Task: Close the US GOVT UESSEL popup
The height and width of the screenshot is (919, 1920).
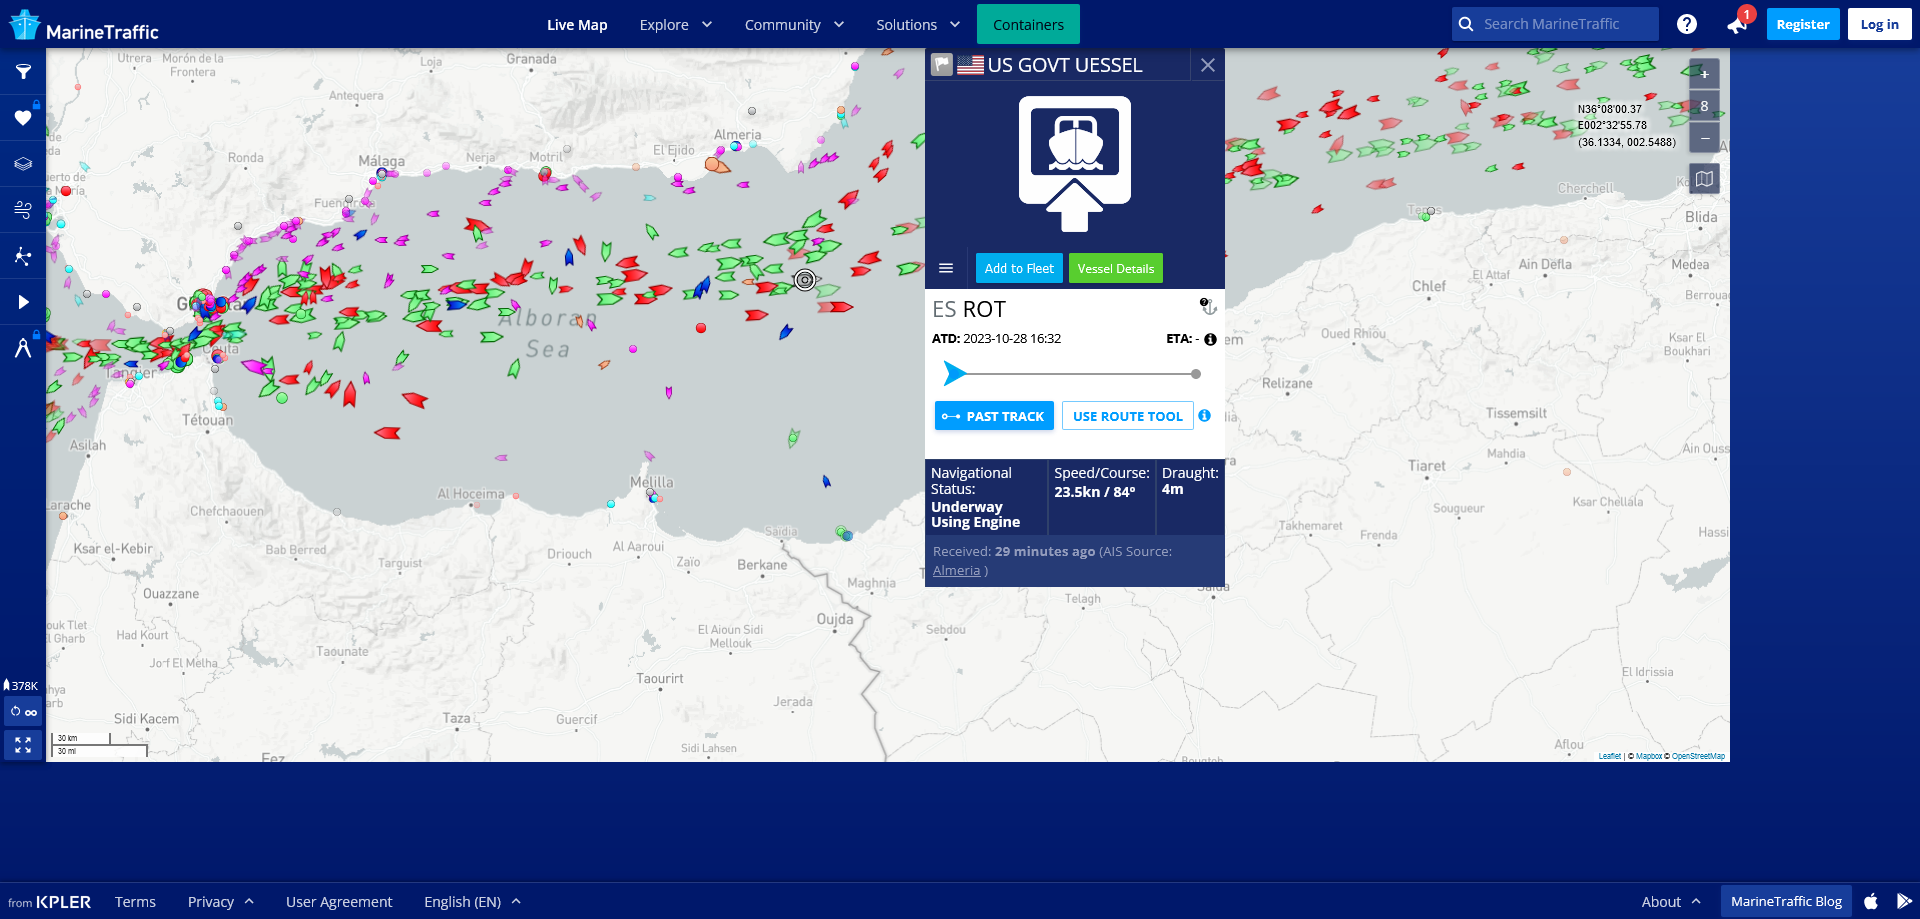Action: click(x=1208, y=65)
